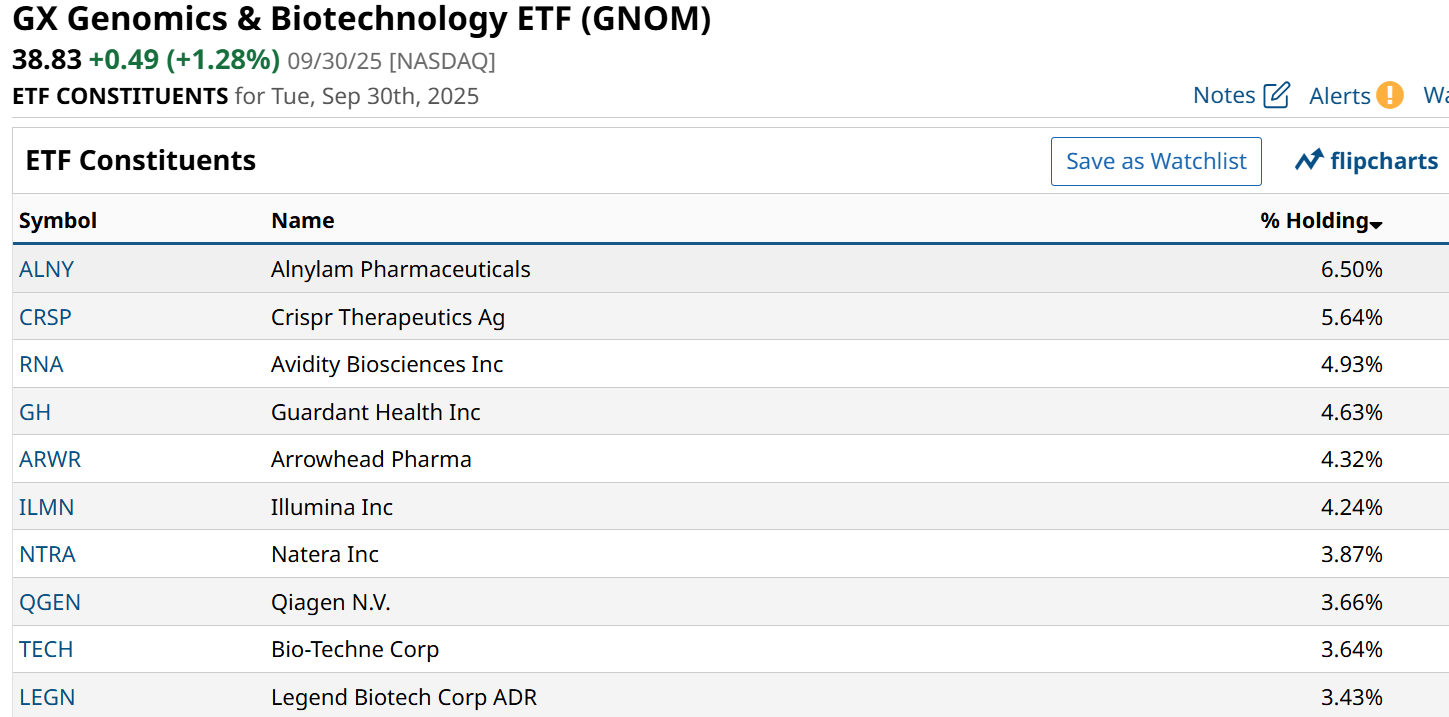
Task: Open the RNA symbol link
Action: (41, 364)
